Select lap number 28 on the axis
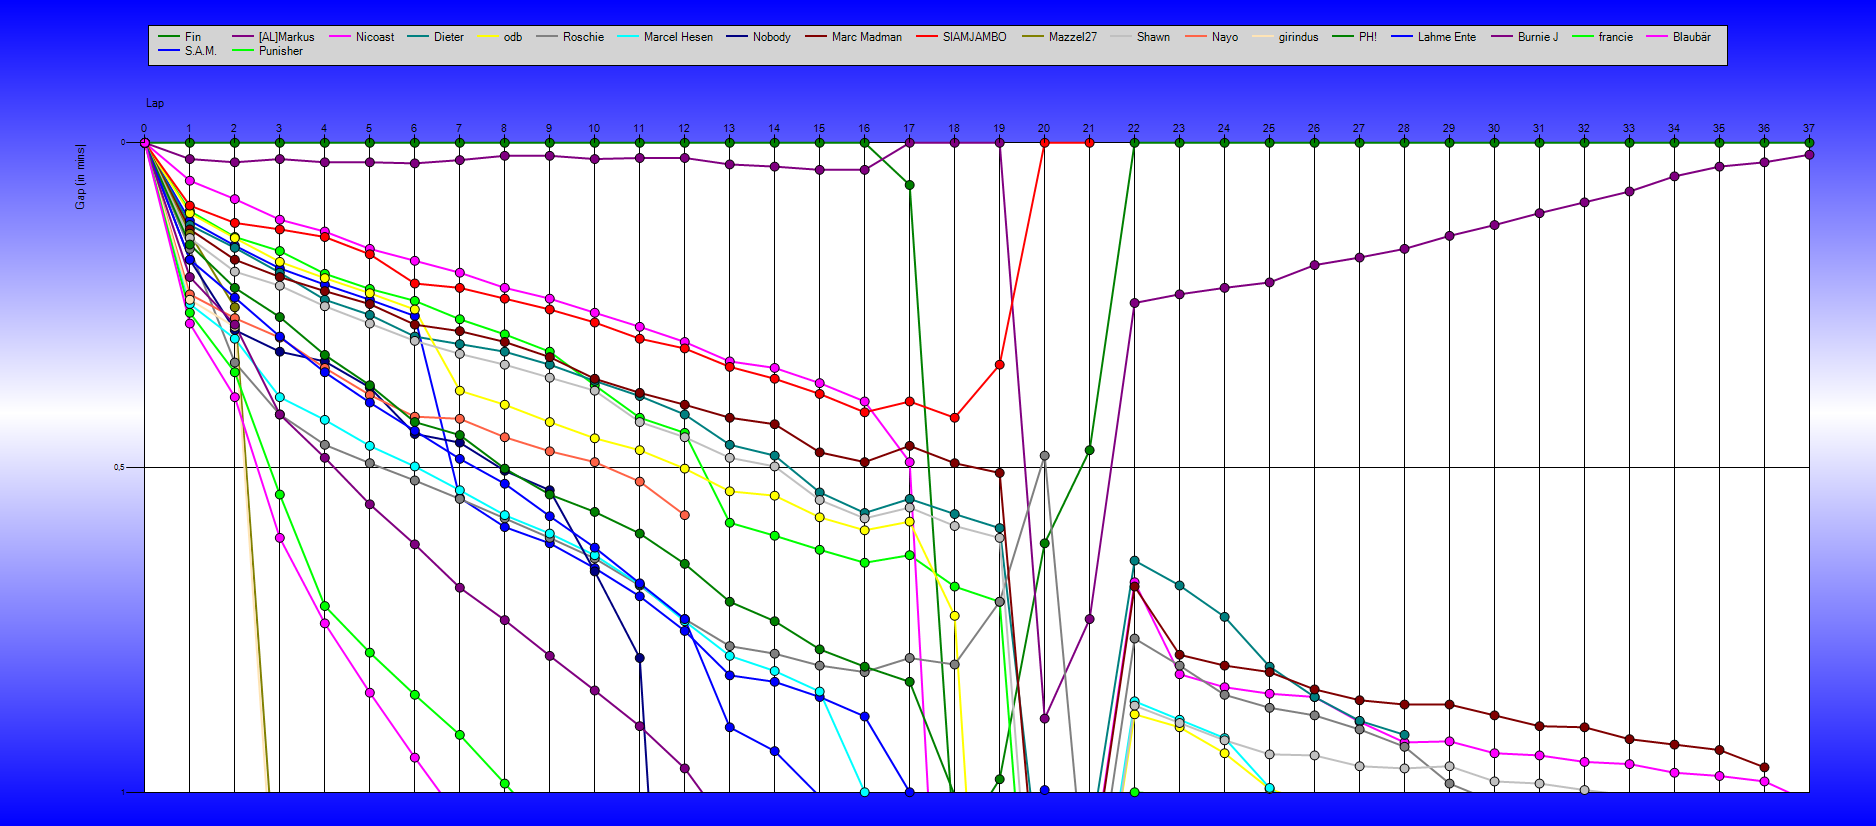 [1404, 128]
